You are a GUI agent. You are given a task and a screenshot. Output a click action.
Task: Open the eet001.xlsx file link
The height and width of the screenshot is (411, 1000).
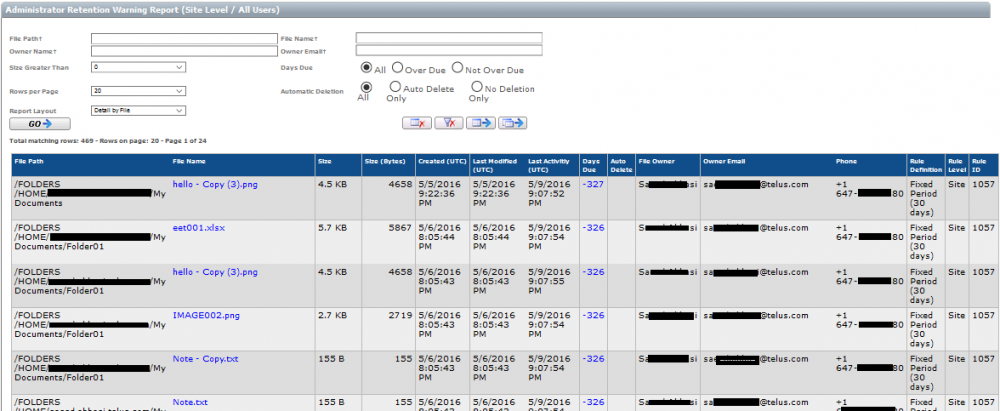pos(199,228)
